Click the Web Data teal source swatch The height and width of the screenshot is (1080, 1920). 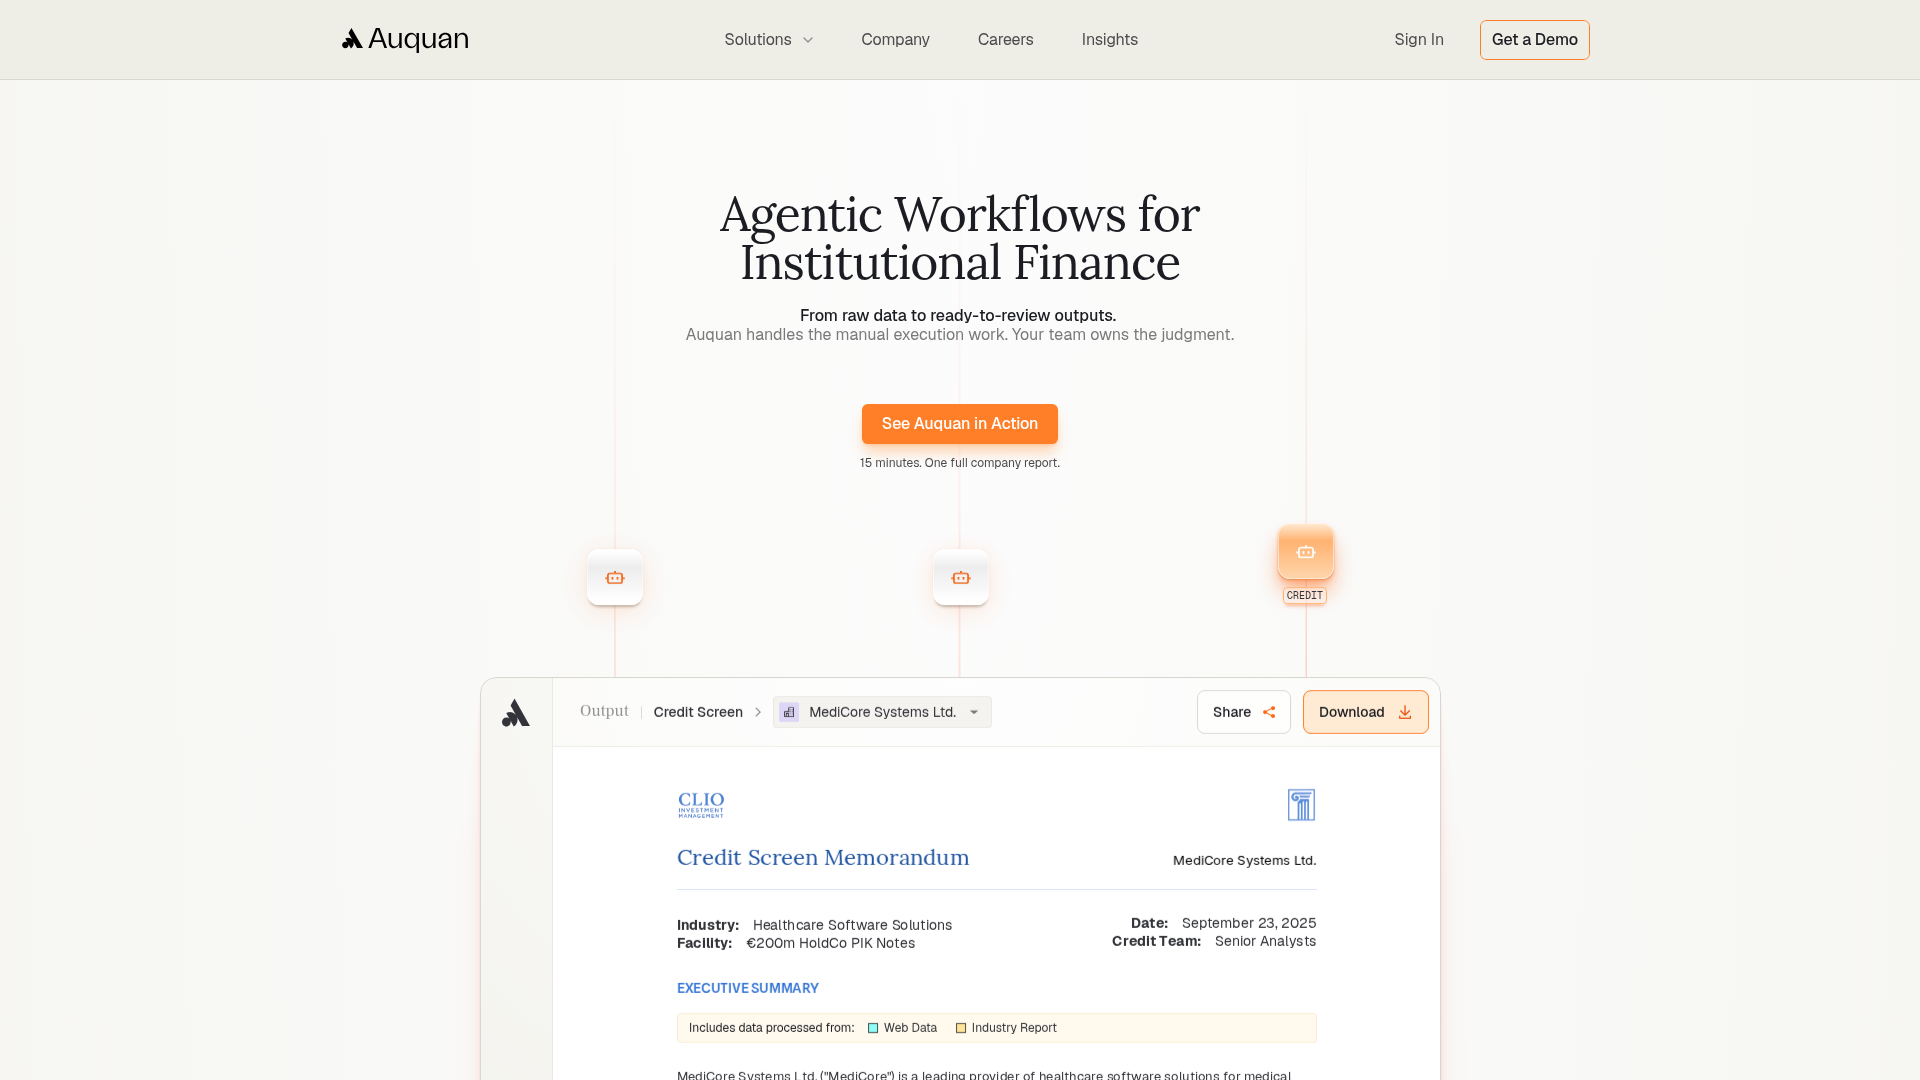[x=873, y=1028]
